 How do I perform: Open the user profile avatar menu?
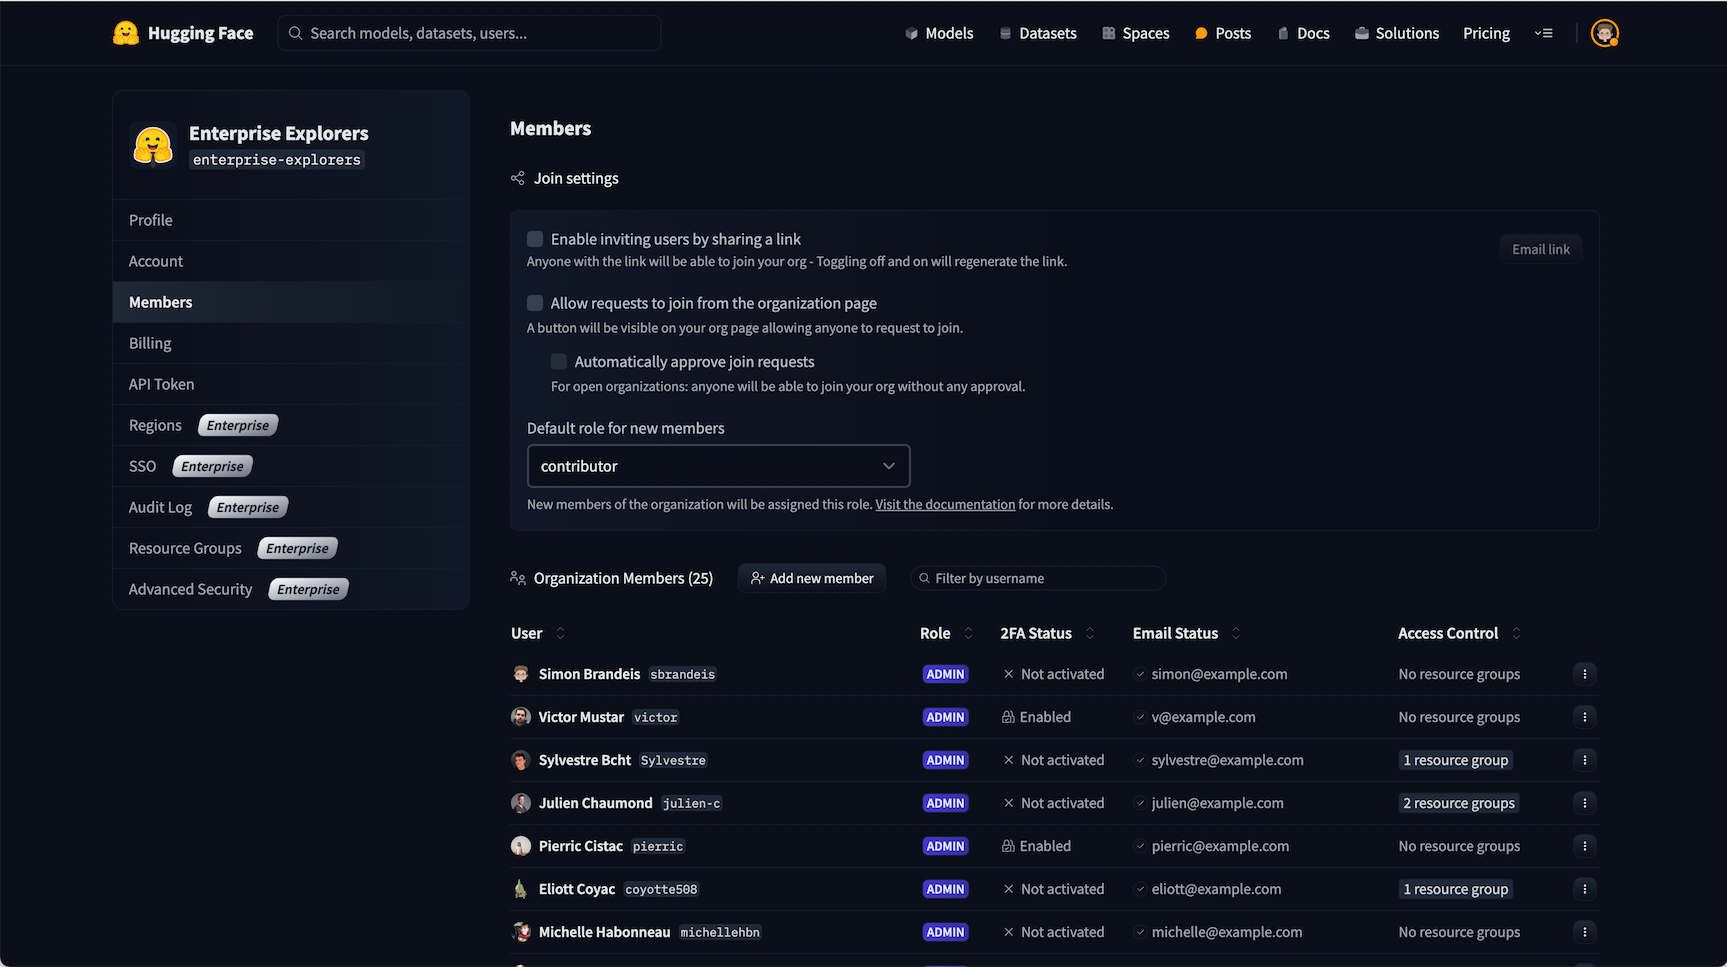(x=1604, y=33)
